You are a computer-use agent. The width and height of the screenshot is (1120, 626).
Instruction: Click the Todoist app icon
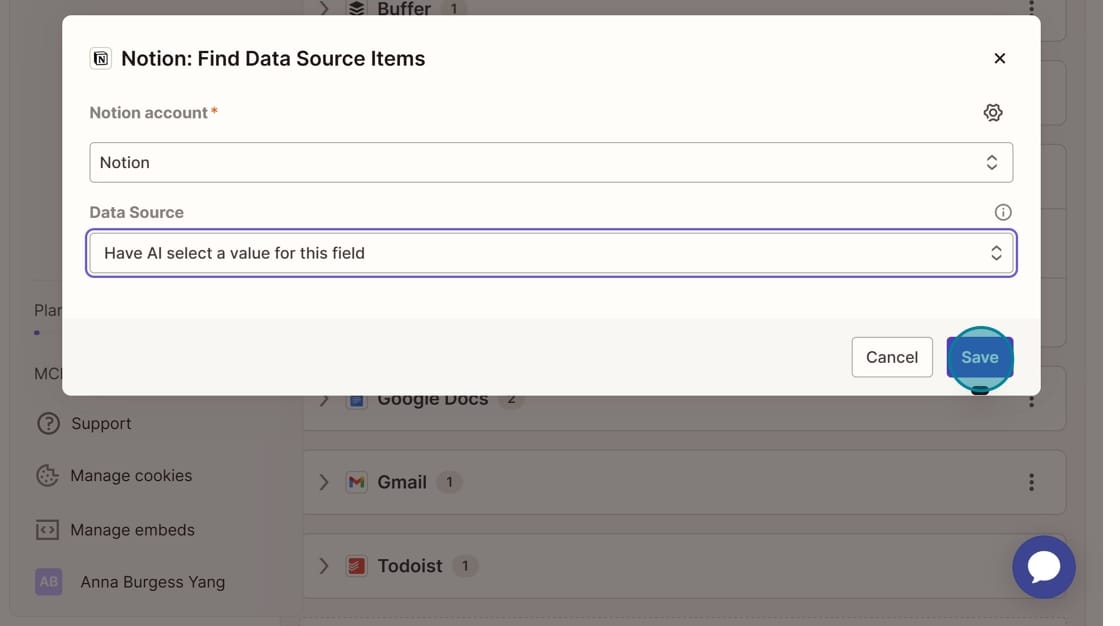pyautogui.click(x=356, y=566)
